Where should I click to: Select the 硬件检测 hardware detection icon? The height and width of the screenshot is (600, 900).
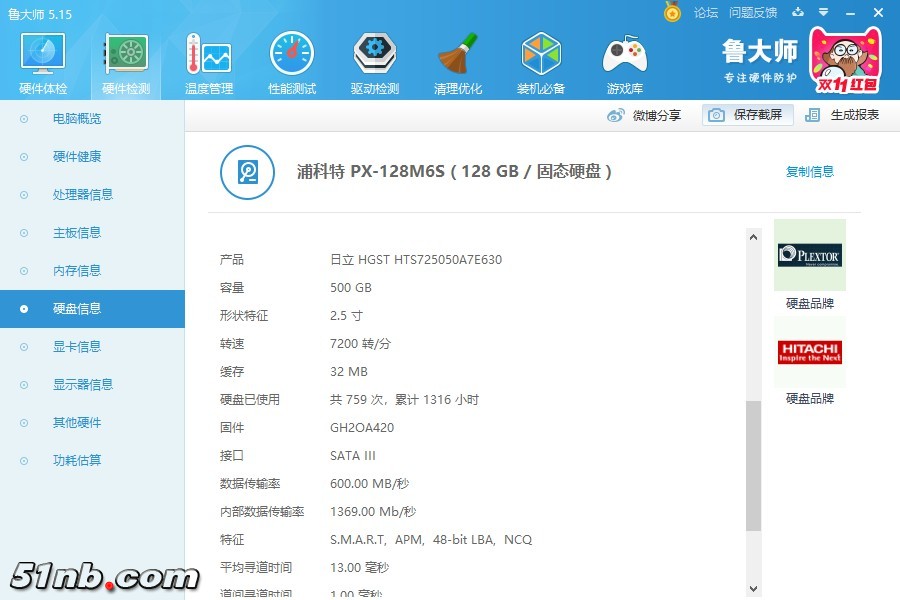click(x=126, y=63)
